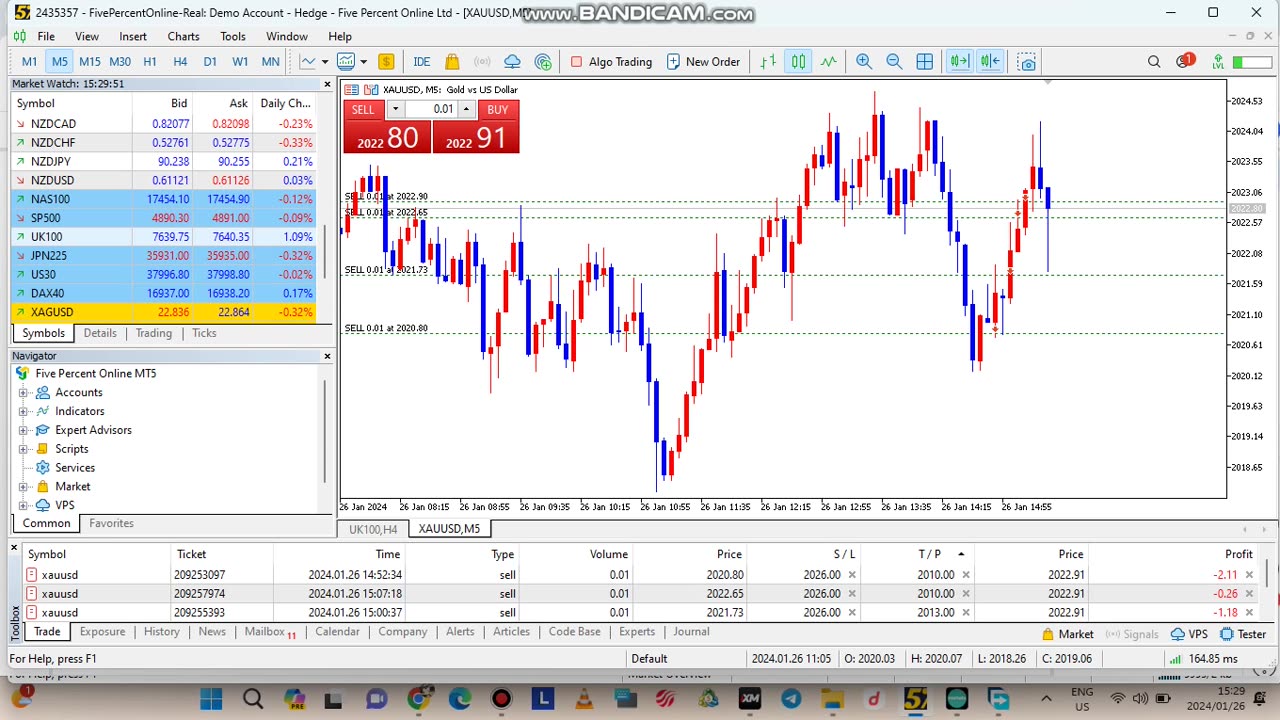
Task: Click the 0.01 volume input field
Action: tap(431, 109)
